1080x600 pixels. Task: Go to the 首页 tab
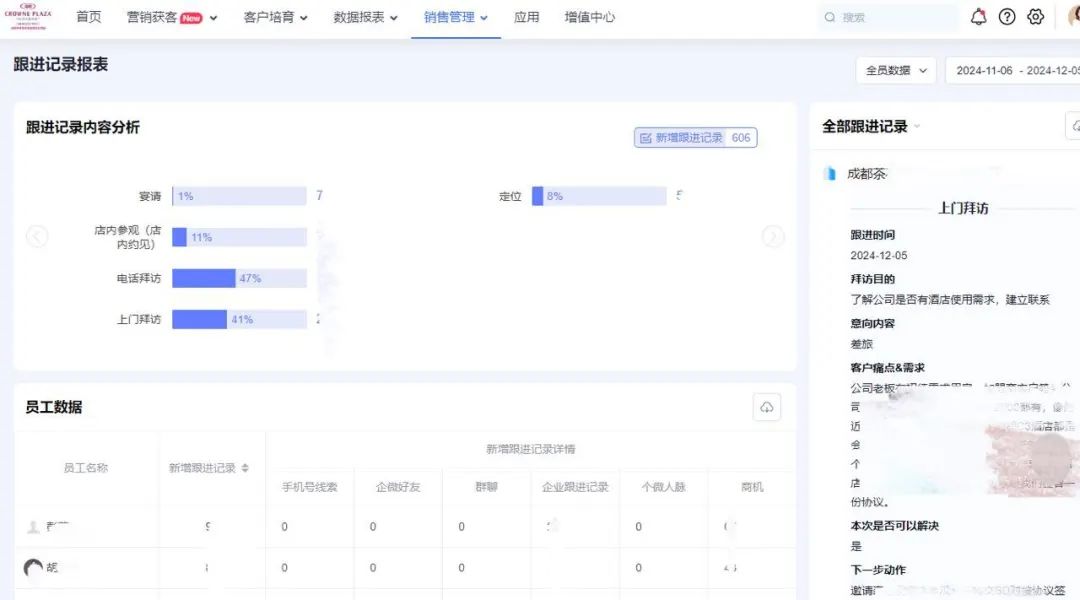[x=89, y=17]
